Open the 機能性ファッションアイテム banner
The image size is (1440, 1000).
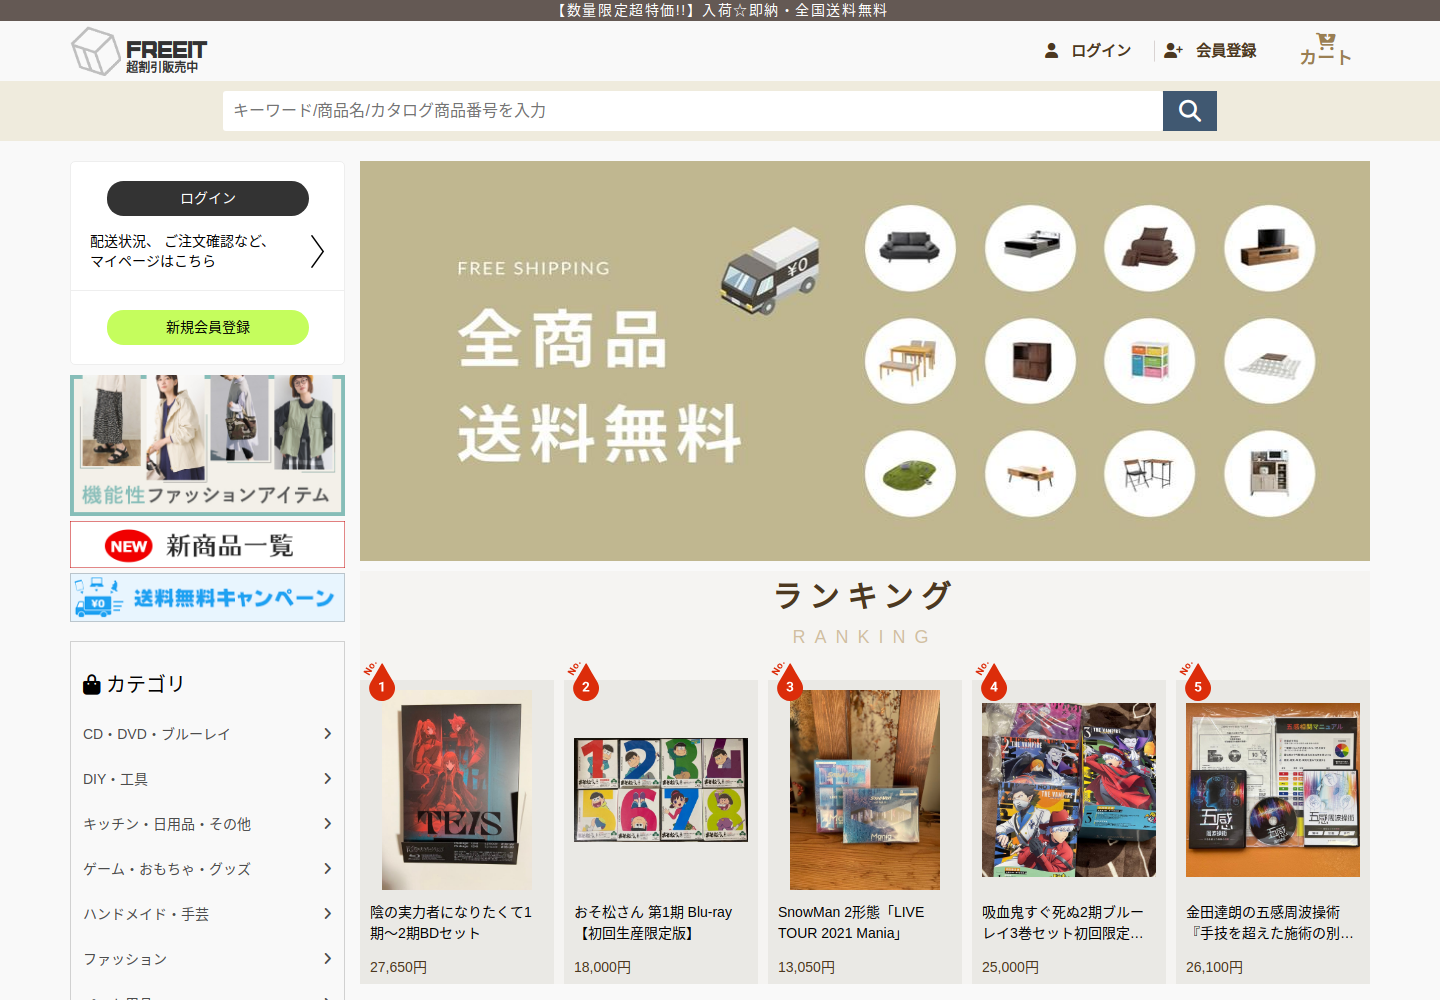(207, 445)
